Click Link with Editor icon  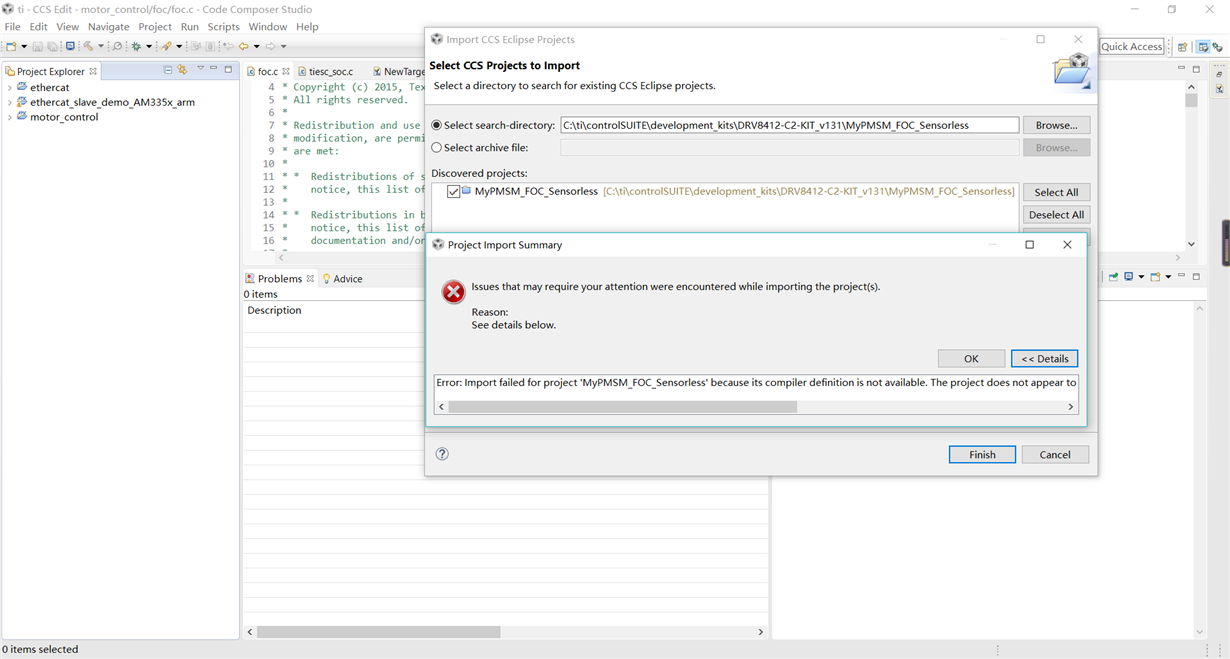pos(183,70)
